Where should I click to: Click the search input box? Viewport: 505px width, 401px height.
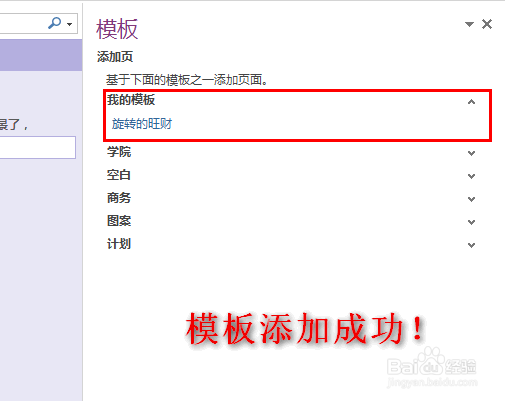[x=39, y=23]
